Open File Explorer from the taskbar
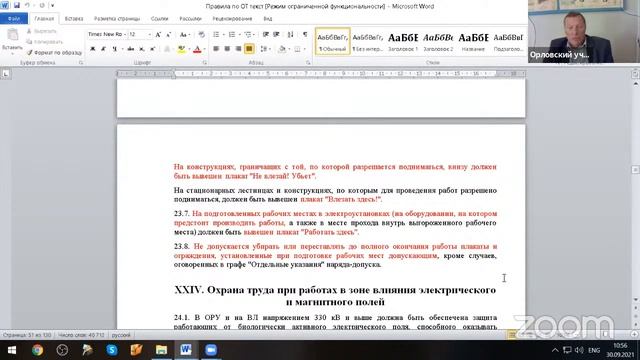 click(161, 350)
